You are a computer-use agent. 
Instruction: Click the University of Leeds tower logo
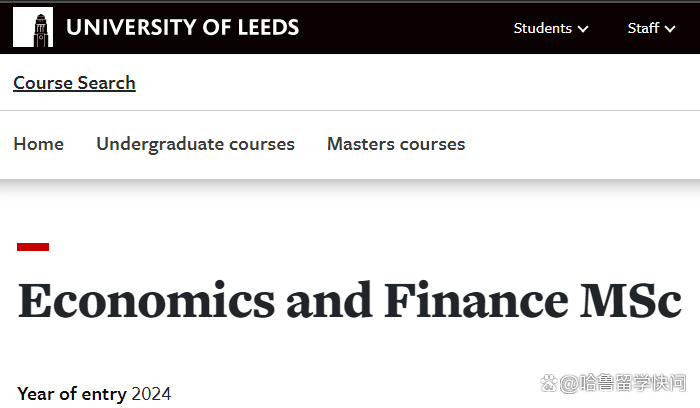33,28
